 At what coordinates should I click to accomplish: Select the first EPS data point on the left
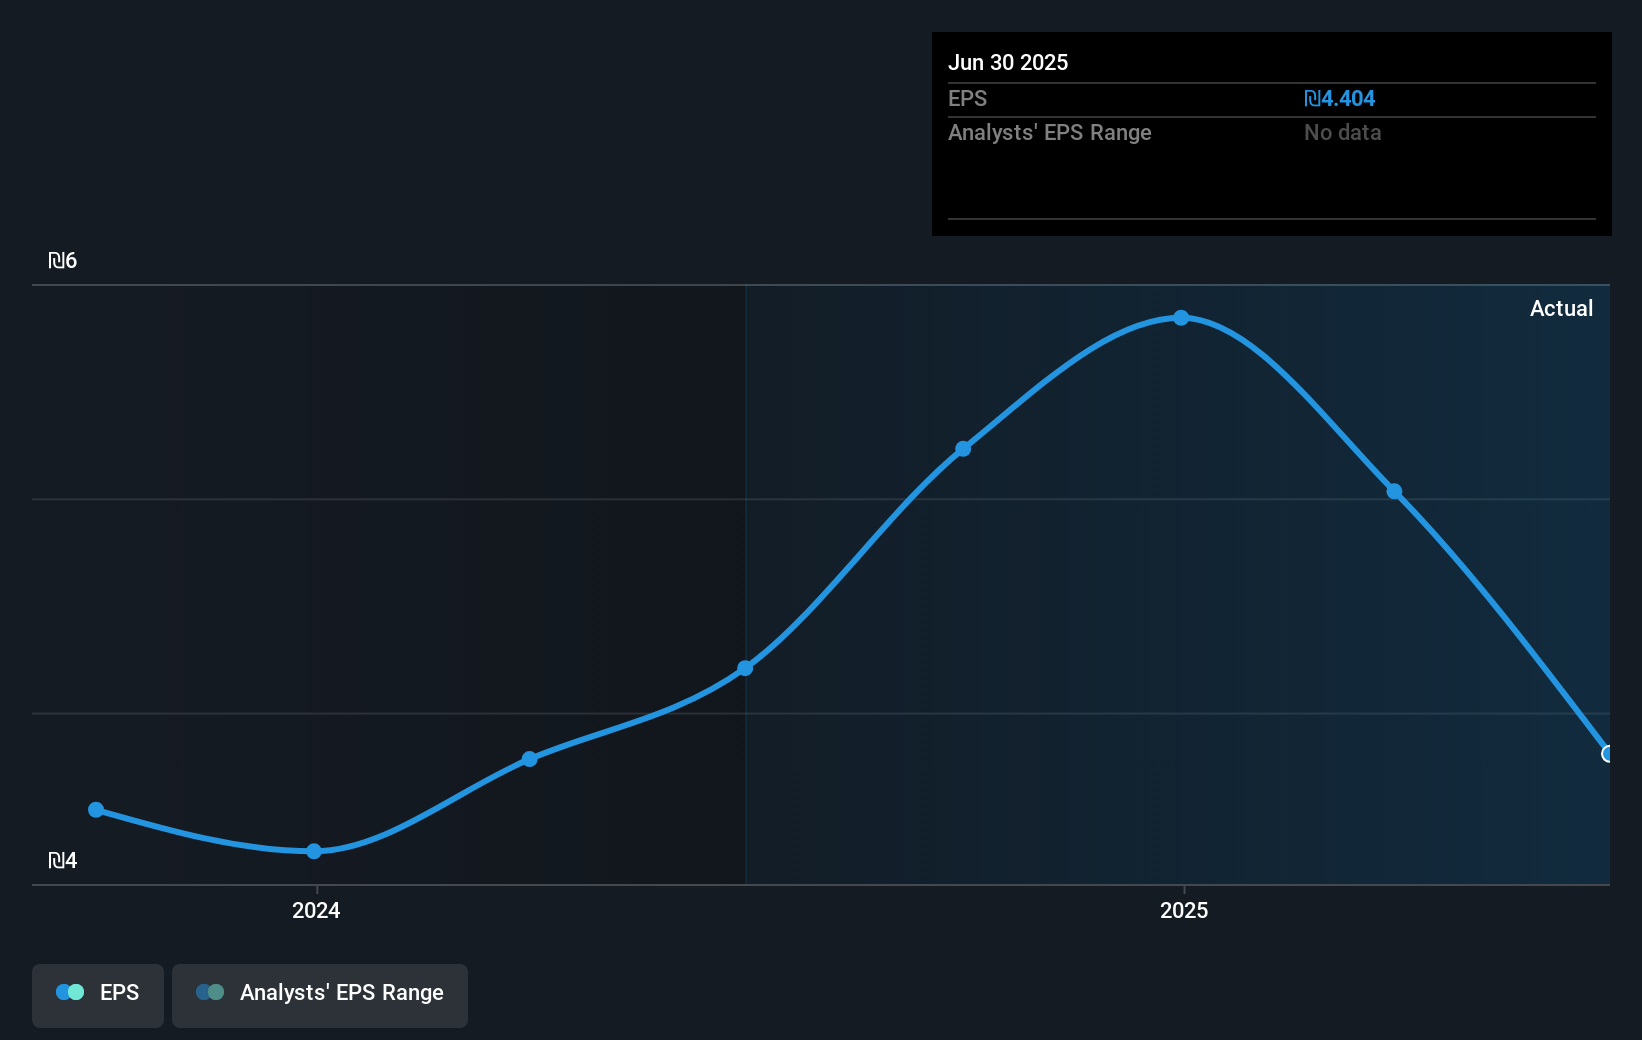tap(95, 809)
